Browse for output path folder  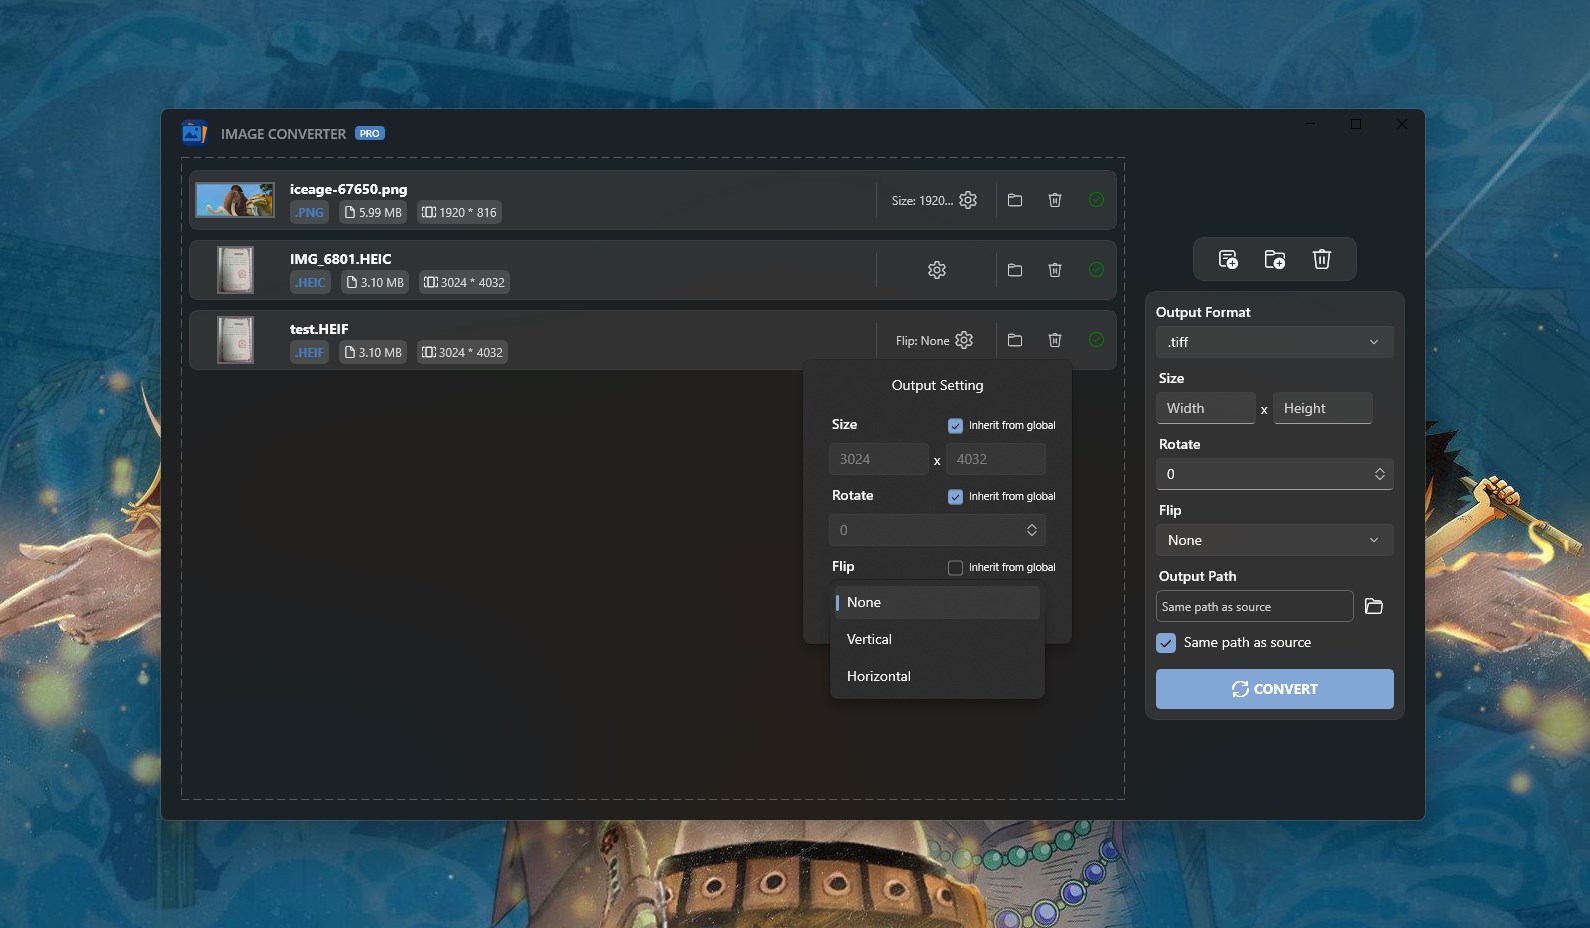1374,606
